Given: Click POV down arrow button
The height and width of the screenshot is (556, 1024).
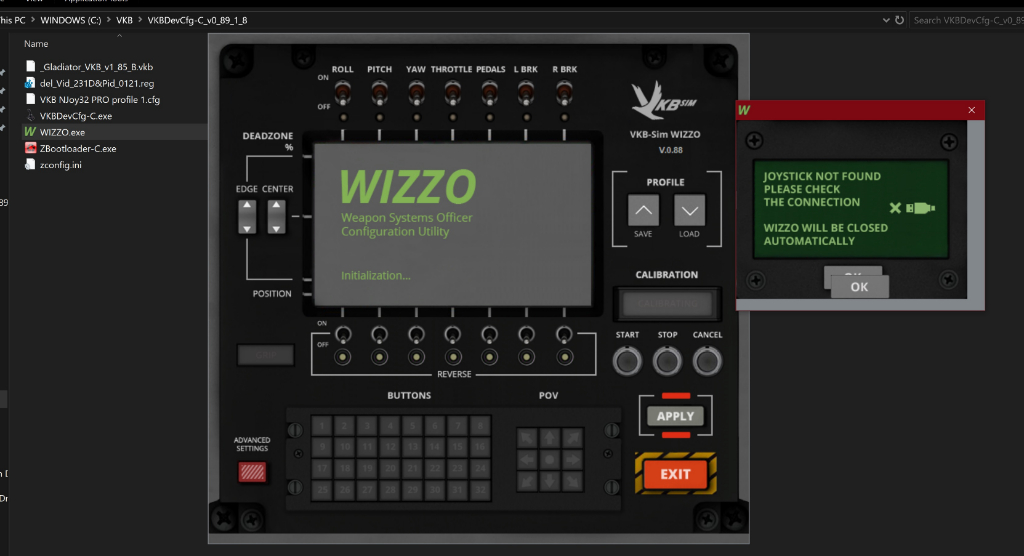Looking at the screenshot, I should (549, 482).
